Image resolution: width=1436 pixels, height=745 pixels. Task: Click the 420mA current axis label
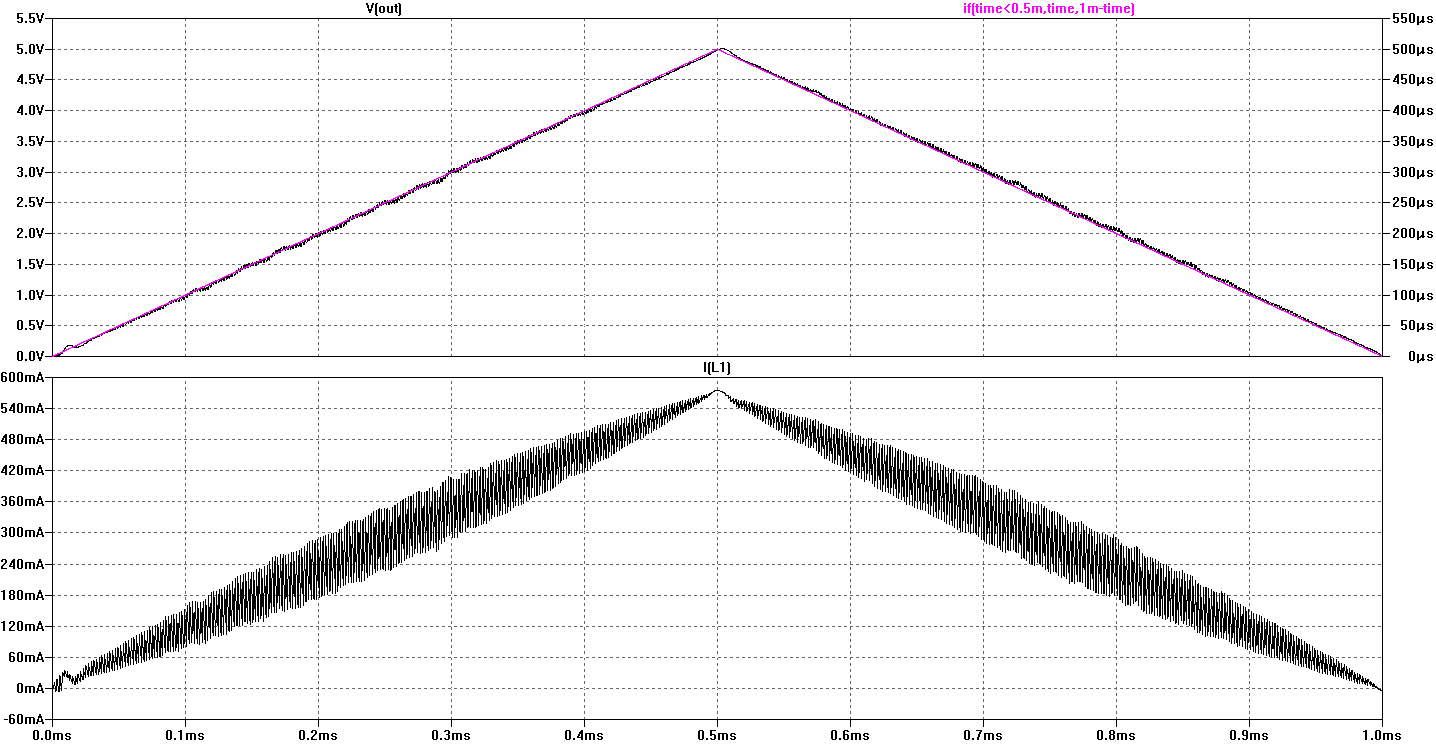click(24, 471)
